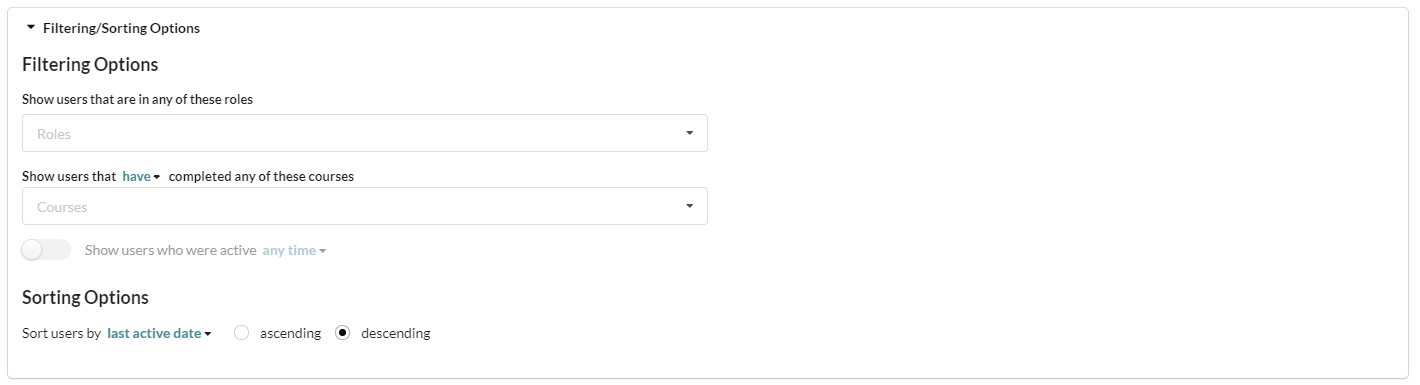Click the caret beside 'have'
Viewport: 1420px width, 385px height.
tap(157, 177)
